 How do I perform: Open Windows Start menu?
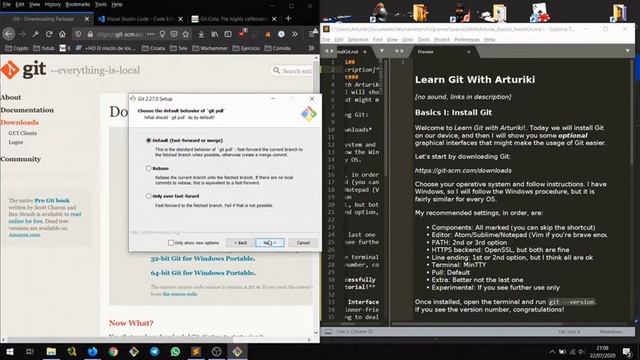point(9,351)
